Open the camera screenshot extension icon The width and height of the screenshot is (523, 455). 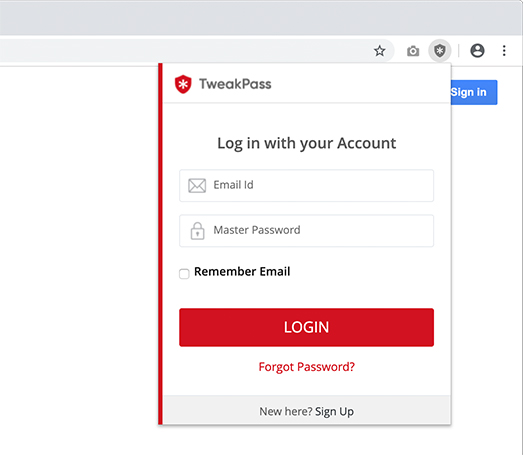click(413, 51)
